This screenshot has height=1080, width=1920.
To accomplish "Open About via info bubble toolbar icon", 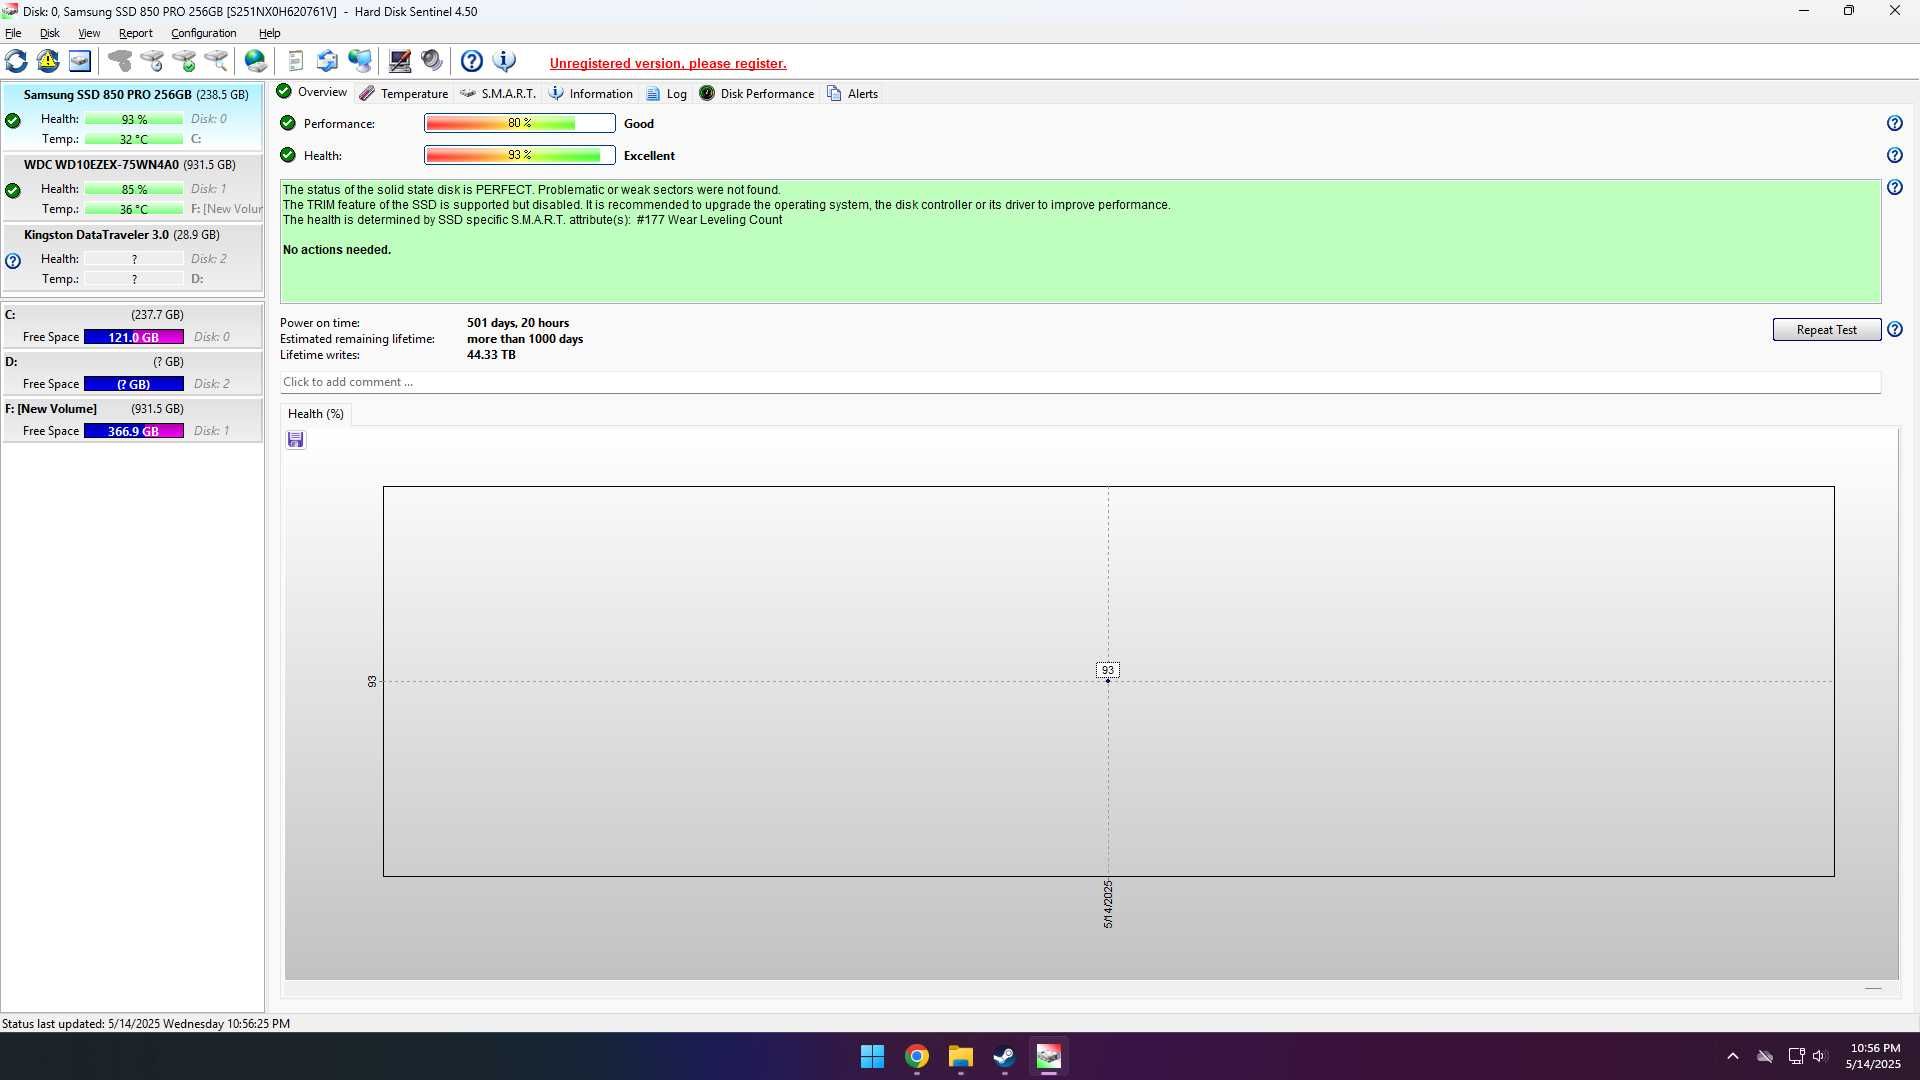I will coord(504,62).
